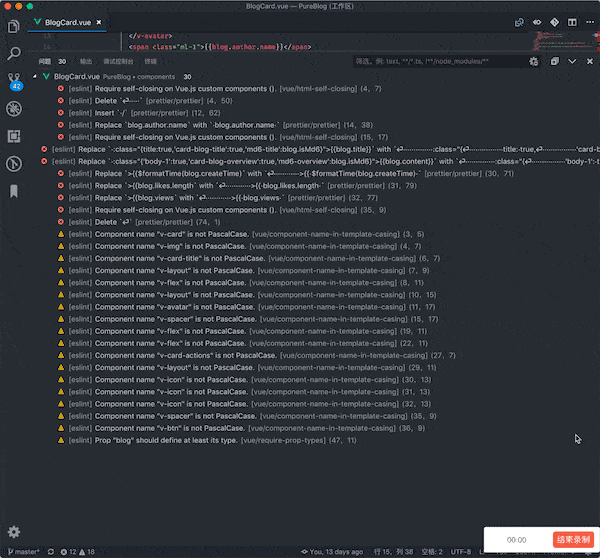
Task: Open the Search view in activity bar
Action: 14,53
